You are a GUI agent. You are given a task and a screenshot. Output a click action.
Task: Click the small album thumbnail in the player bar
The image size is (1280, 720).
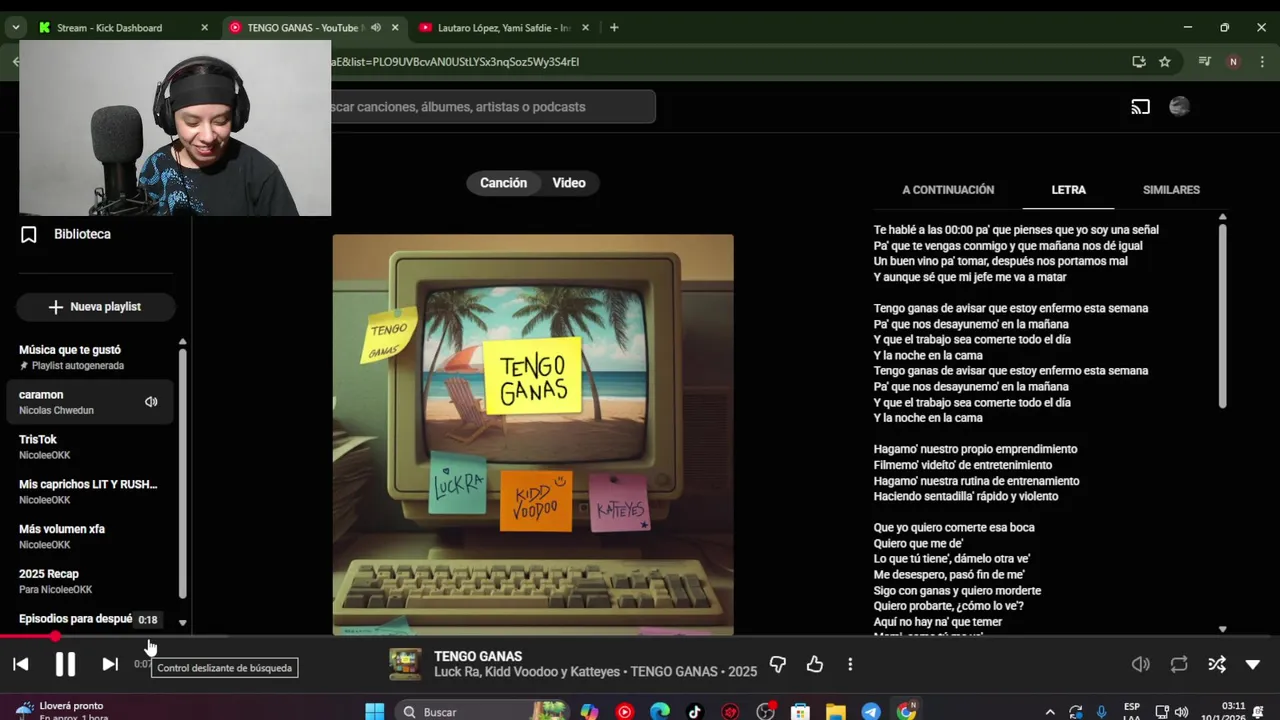[405, 664]
